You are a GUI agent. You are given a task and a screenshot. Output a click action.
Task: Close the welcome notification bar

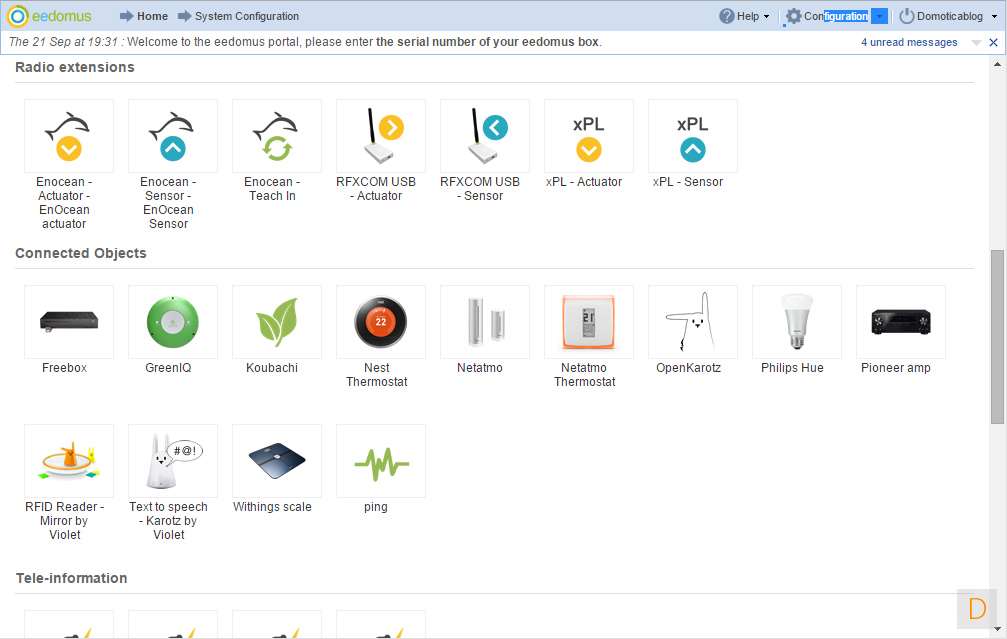pyautogui.click(x=993, y=43)
